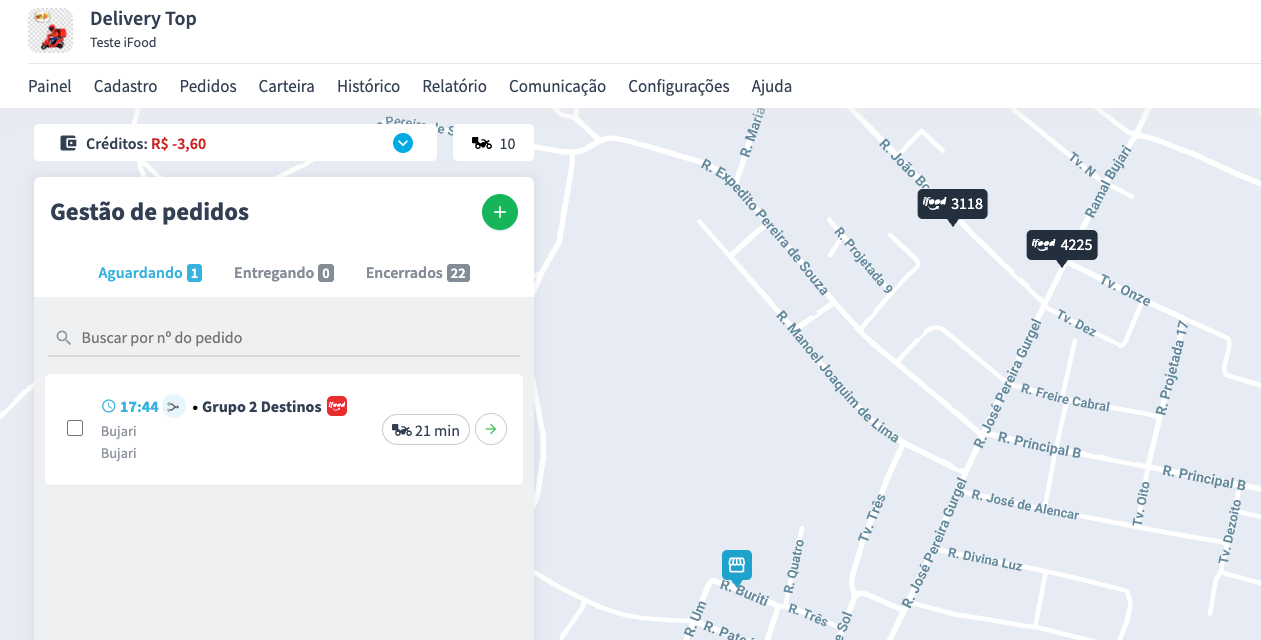Click the red iFood badge on the order
This screenshot has height=640, width=1261.
(337, 406)
